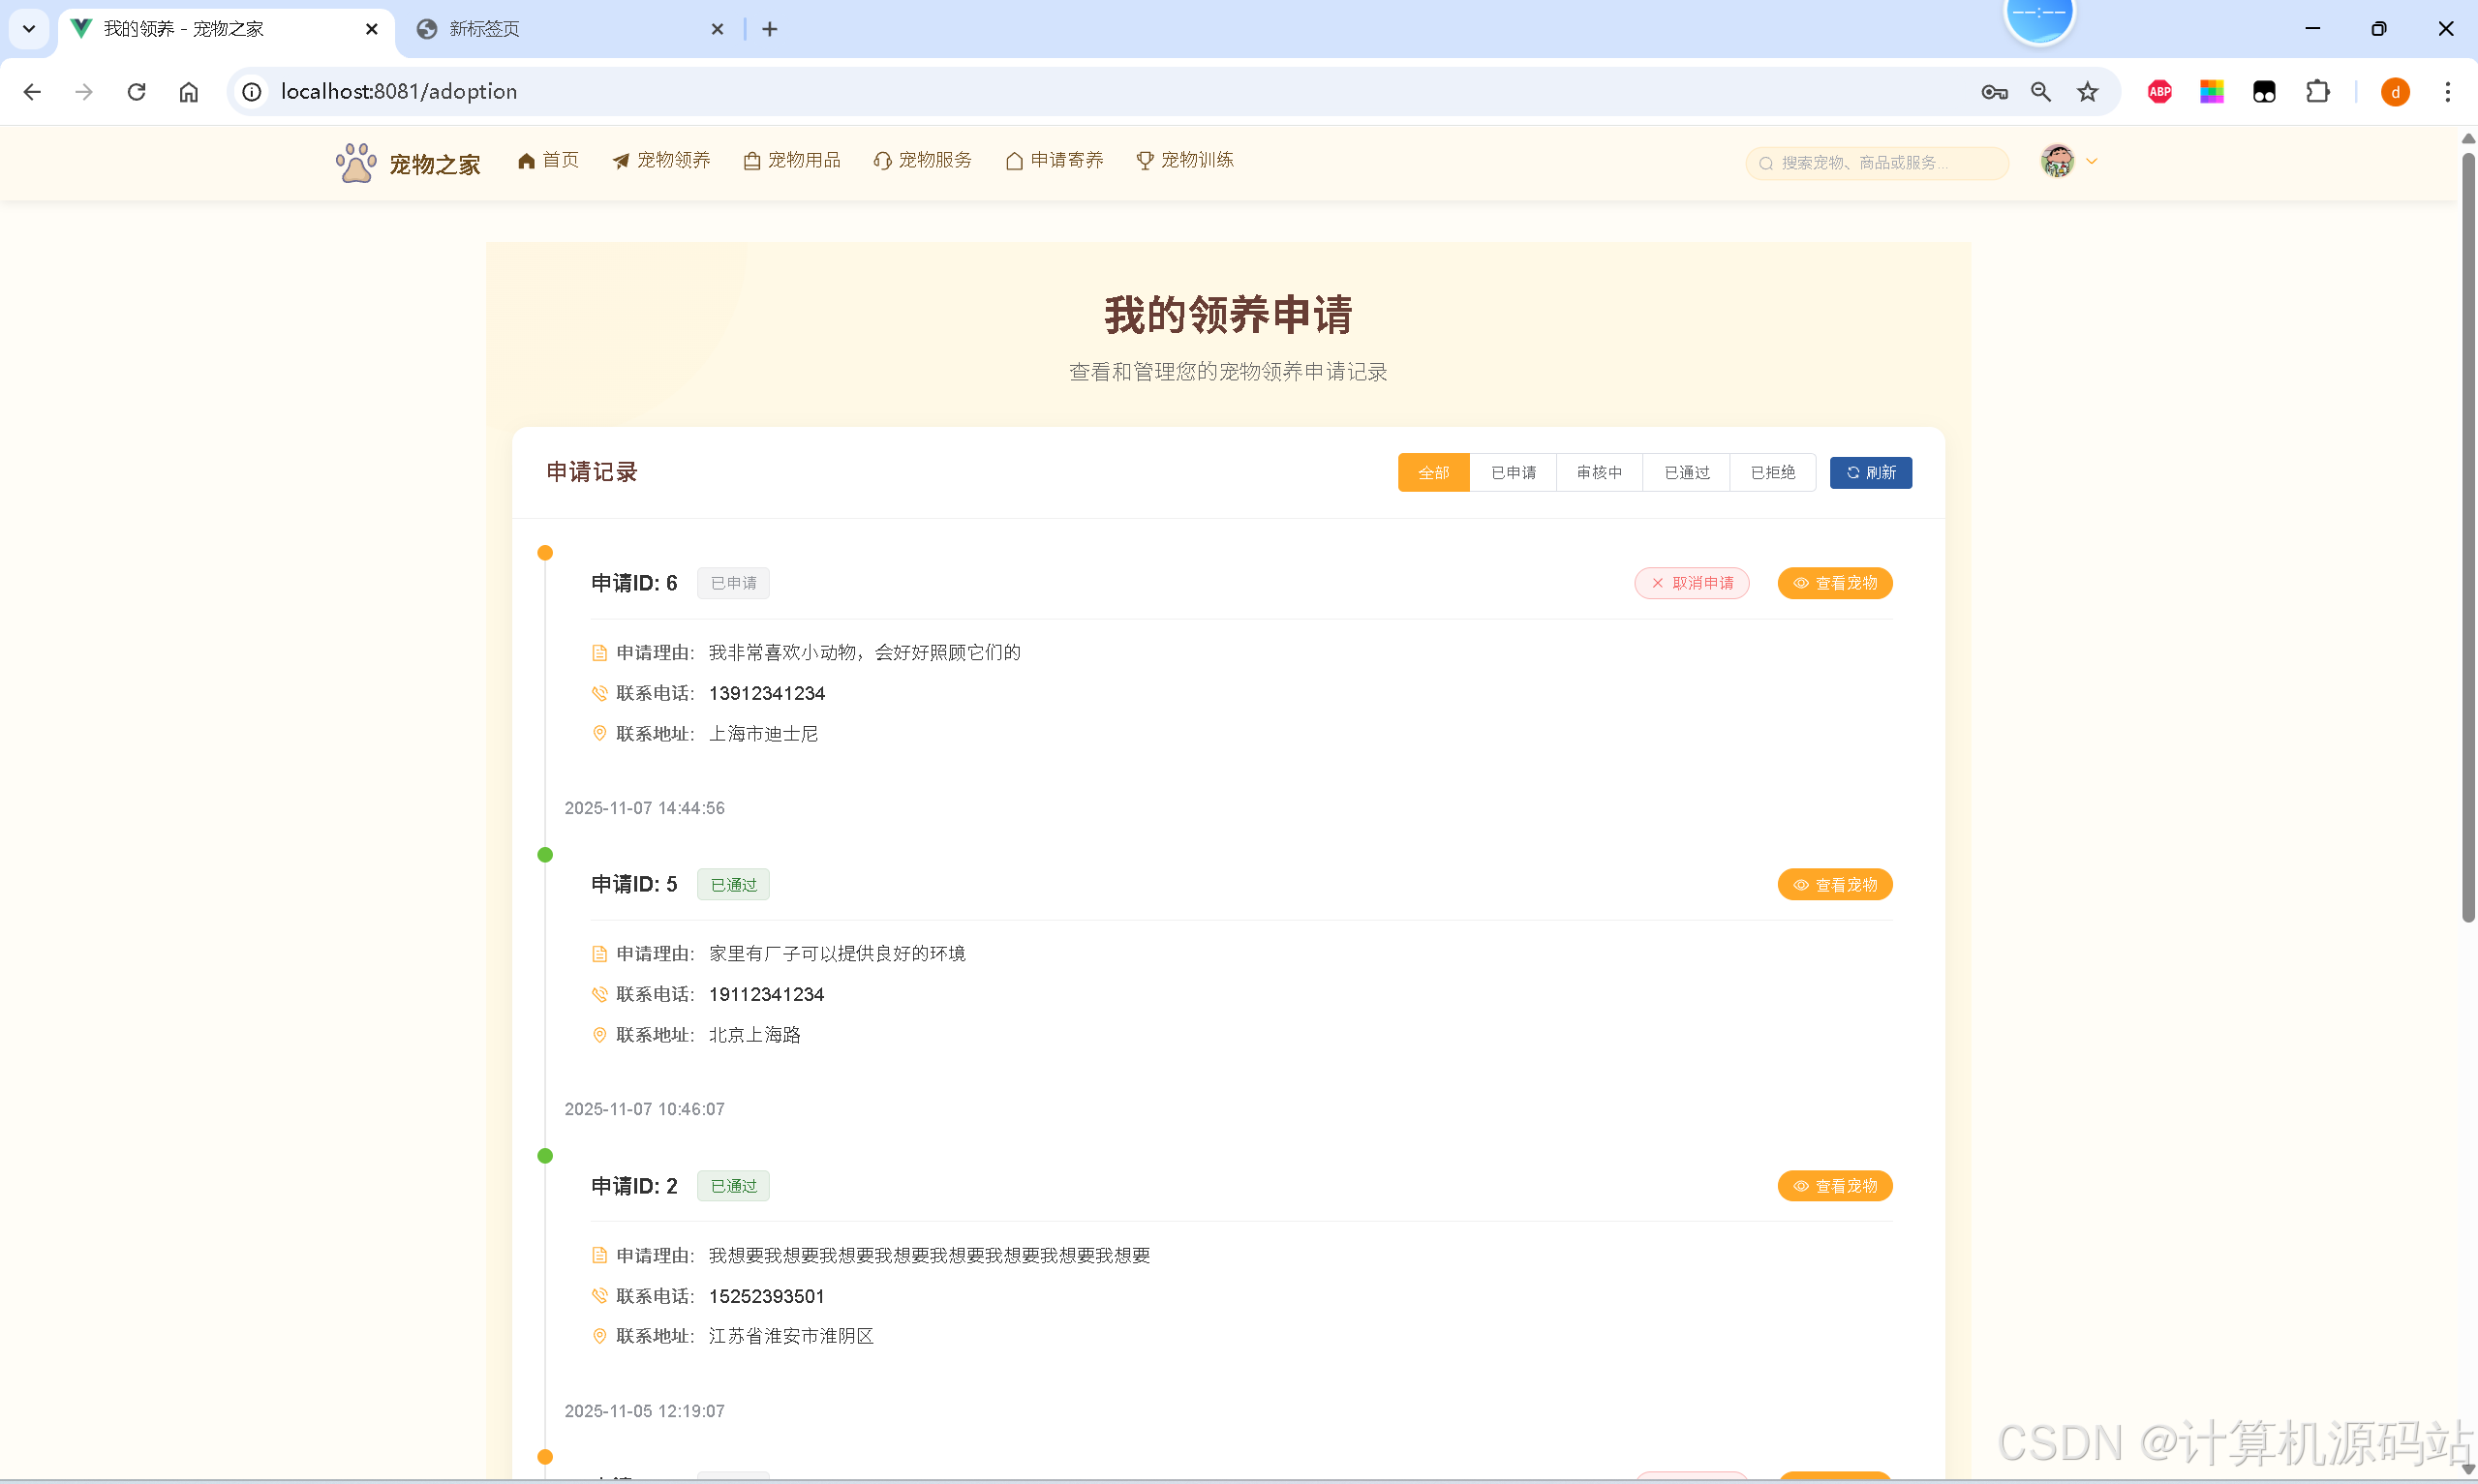
Task: Close the 我的领养 - 宠物之家 tab
Action: (372, 29)
